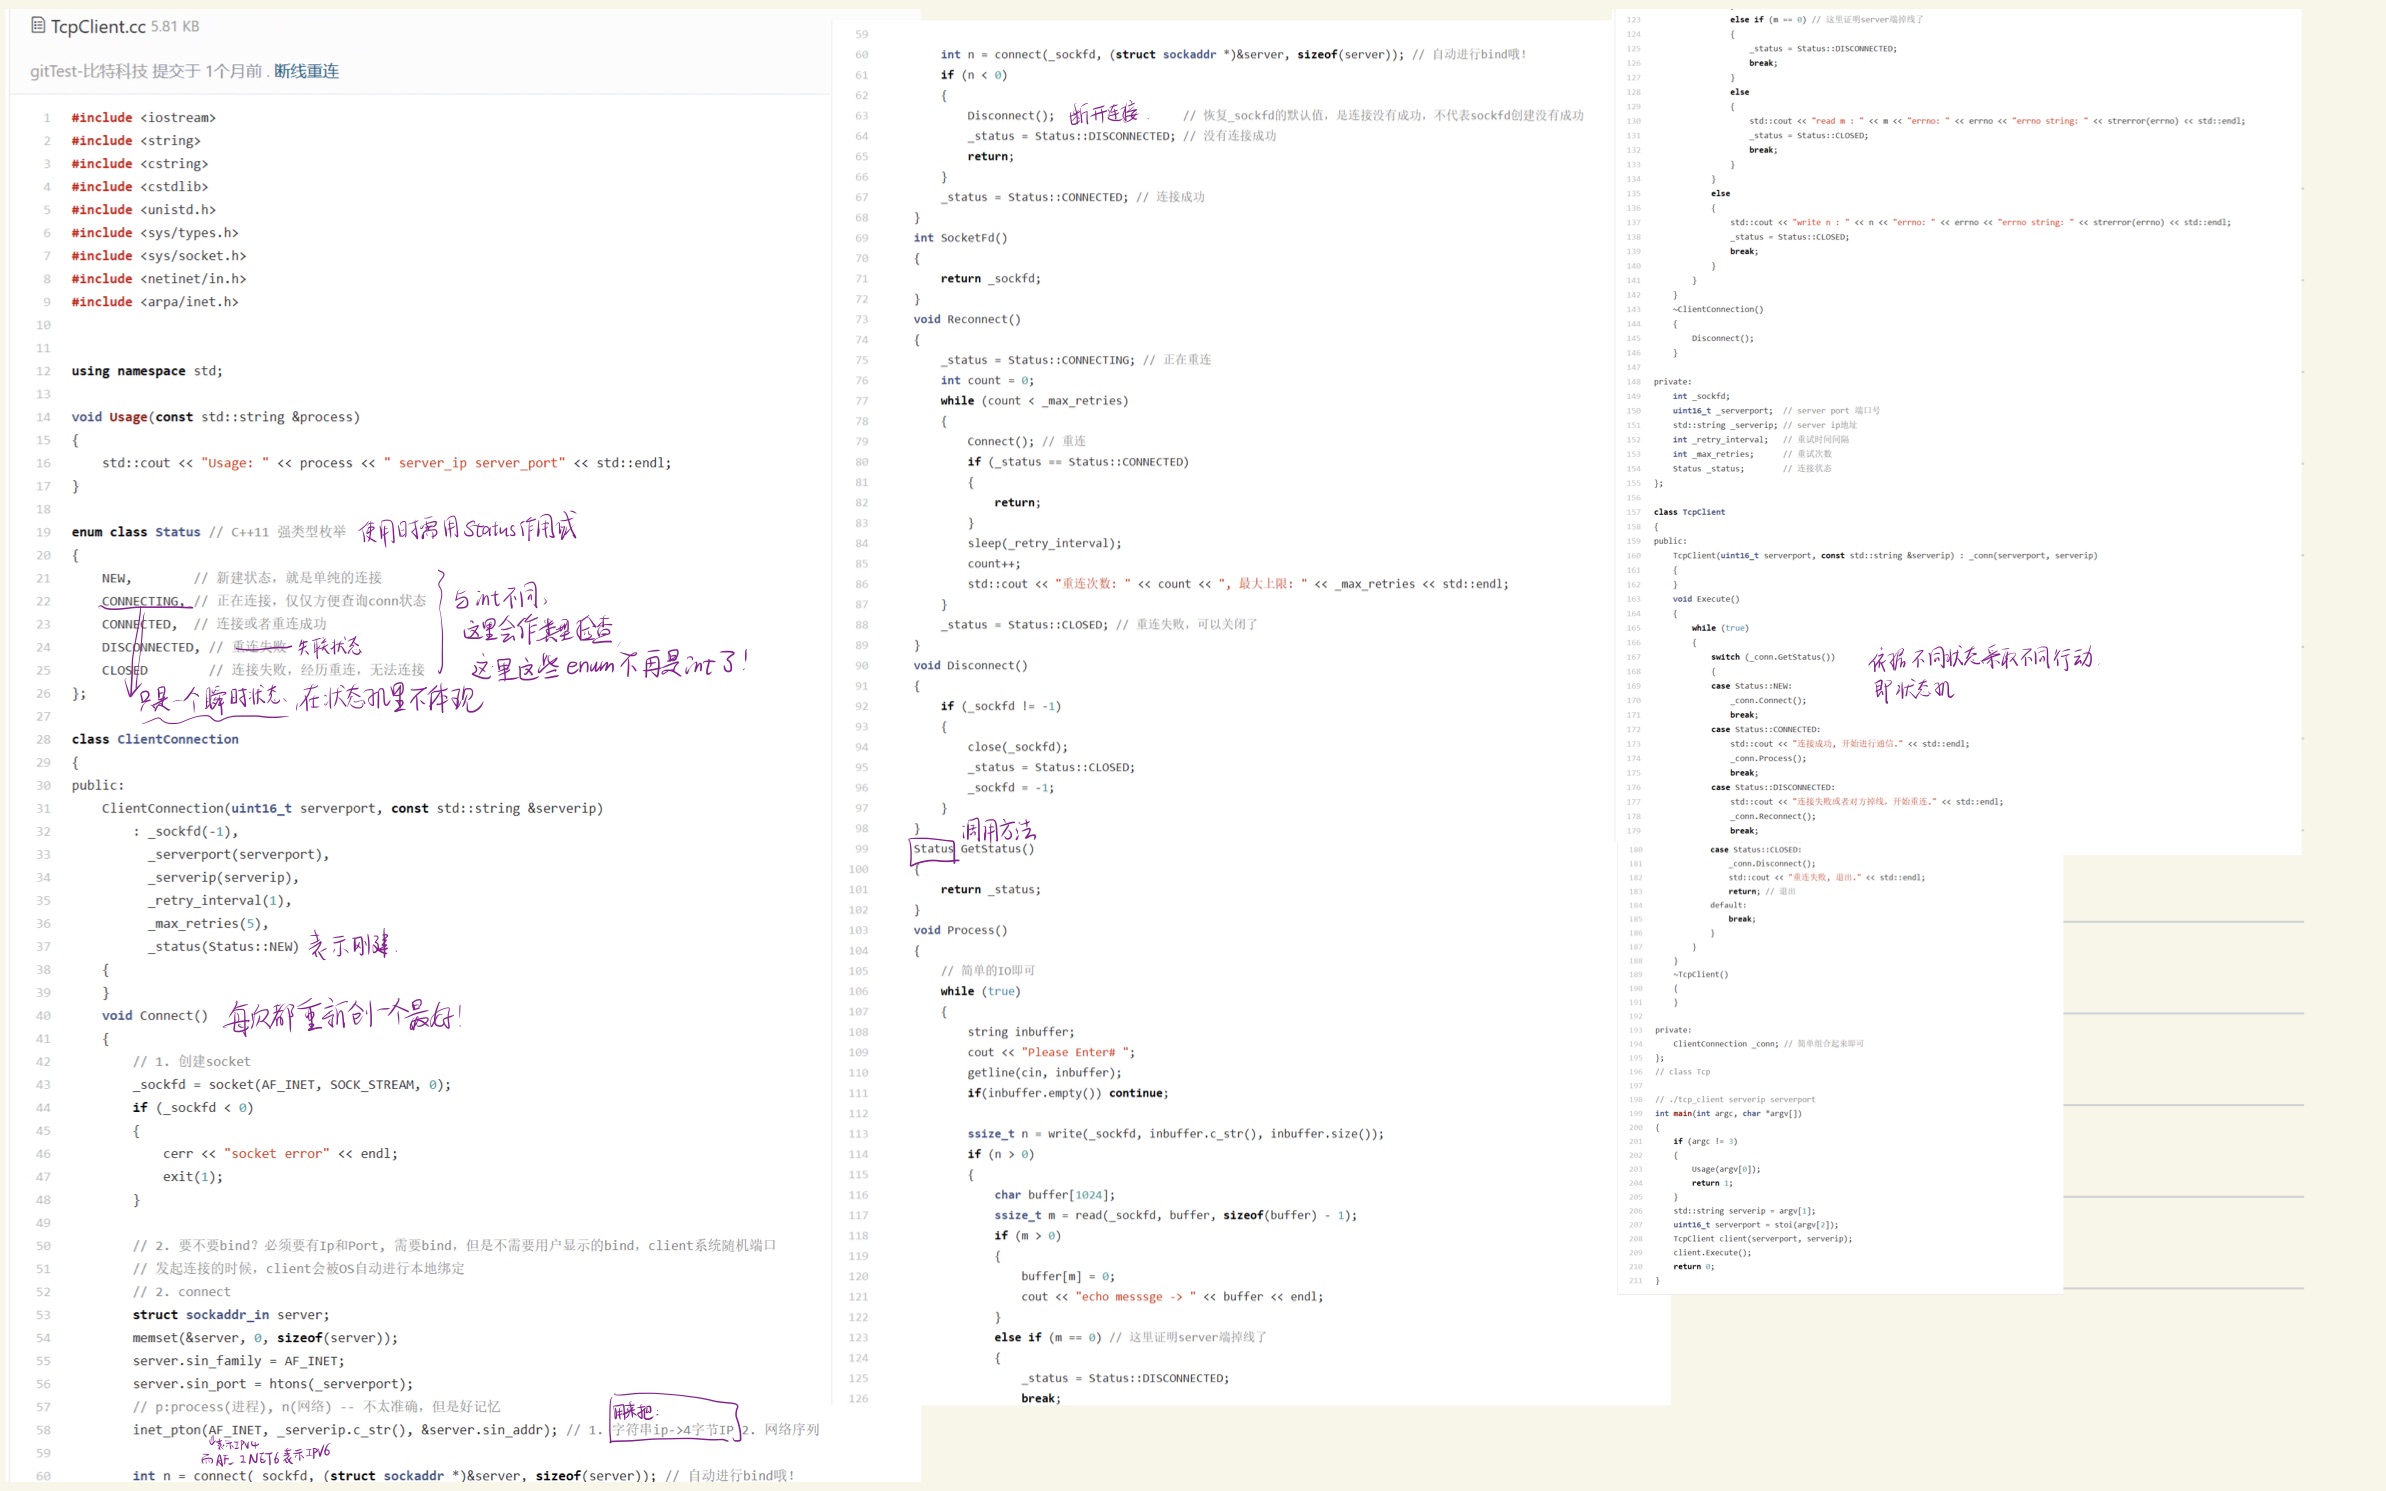This screenshot has height=1491, width=2386.
Task: Click the boxed Status return type on line 99
Action: [x=932, y=849]
